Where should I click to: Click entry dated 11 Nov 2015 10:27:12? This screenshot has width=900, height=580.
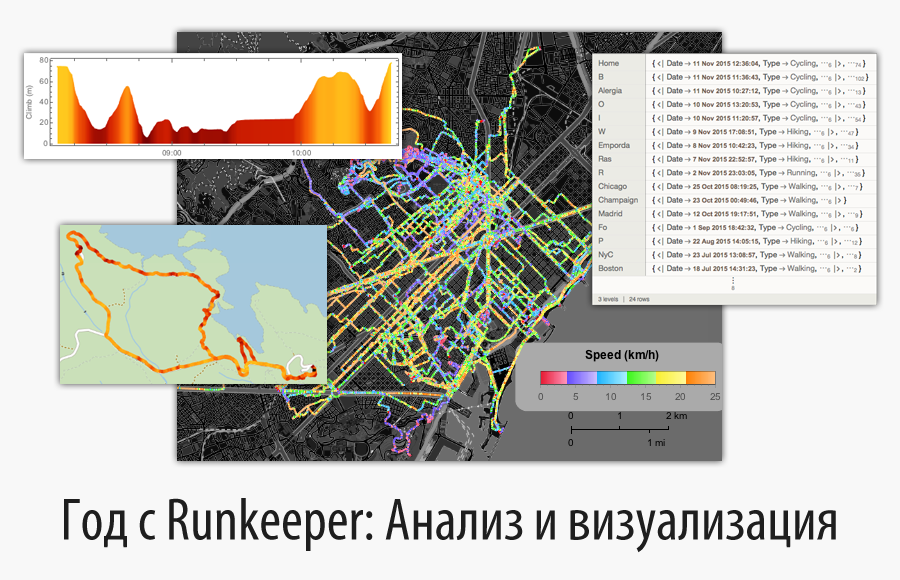pyautogui.click(x=758, y=91)
